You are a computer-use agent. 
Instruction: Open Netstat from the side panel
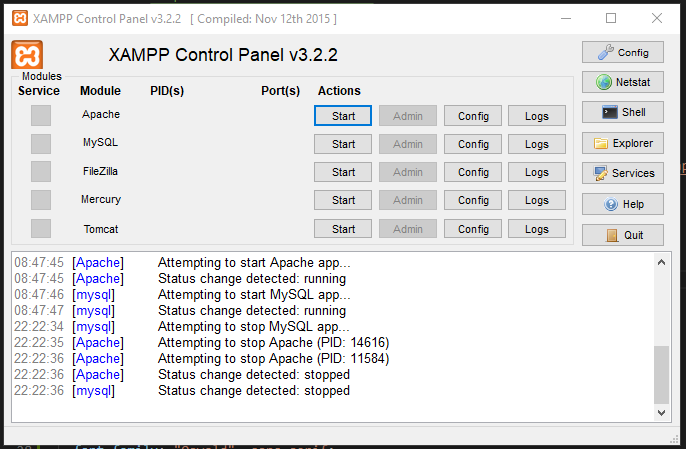coord(622,82)
